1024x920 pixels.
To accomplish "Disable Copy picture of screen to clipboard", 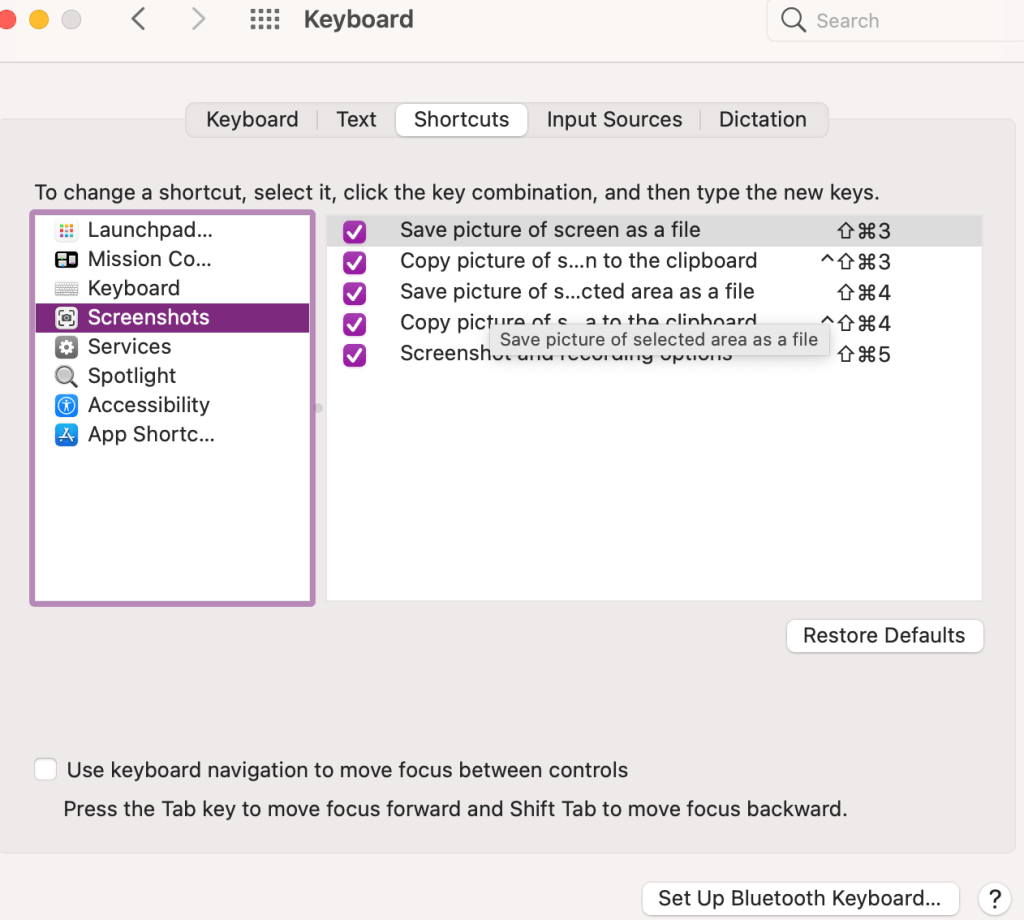I will 354,263.
